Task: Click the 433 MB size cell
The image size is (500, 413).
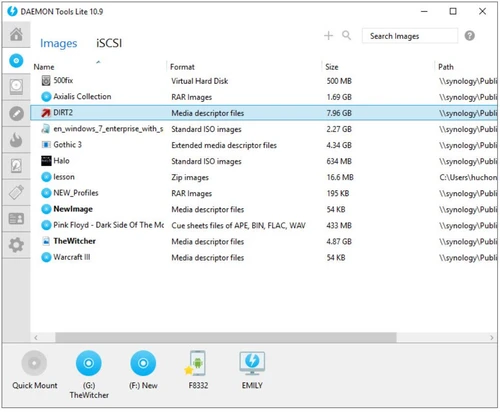Action: pyautogui.click(x=339, y=225)
